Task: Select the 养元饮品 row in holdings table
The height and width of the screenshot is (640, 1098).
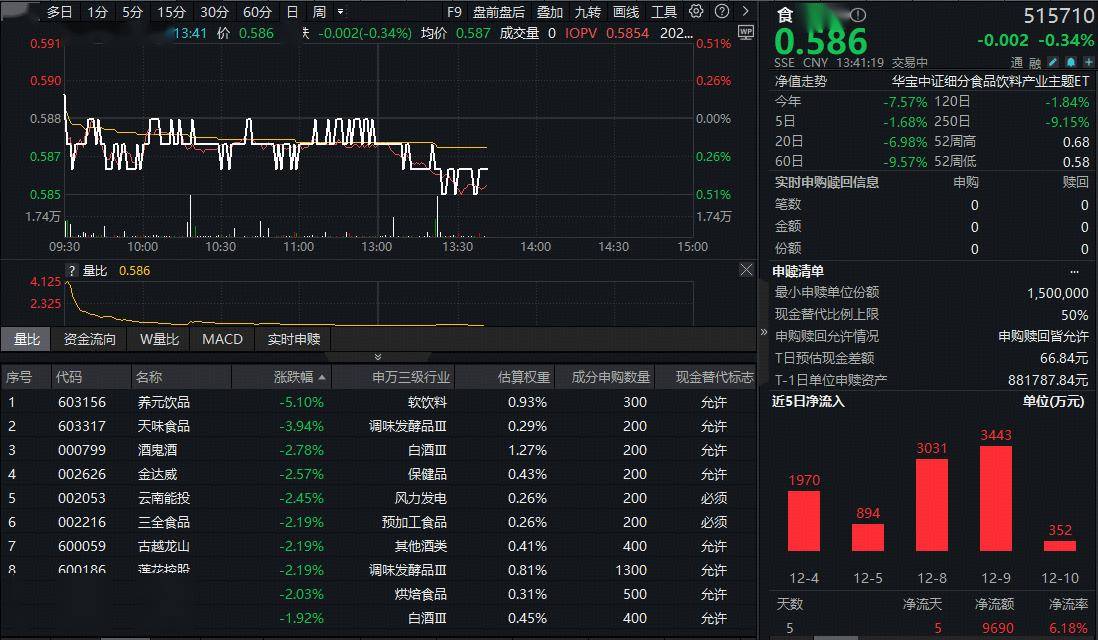Action: click(164, 402)
